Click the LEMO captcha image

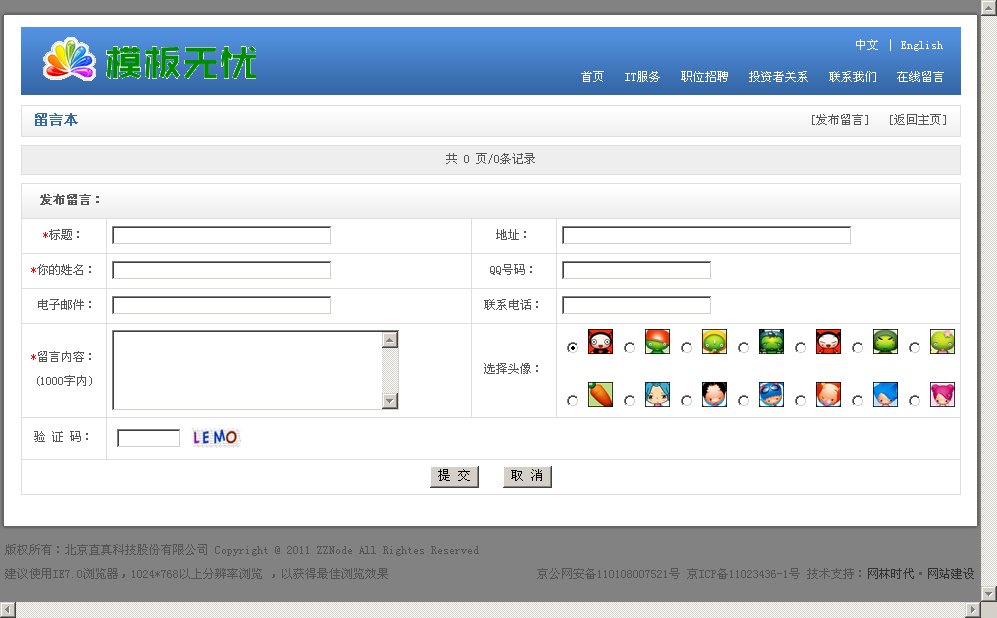tap(216, 437)
